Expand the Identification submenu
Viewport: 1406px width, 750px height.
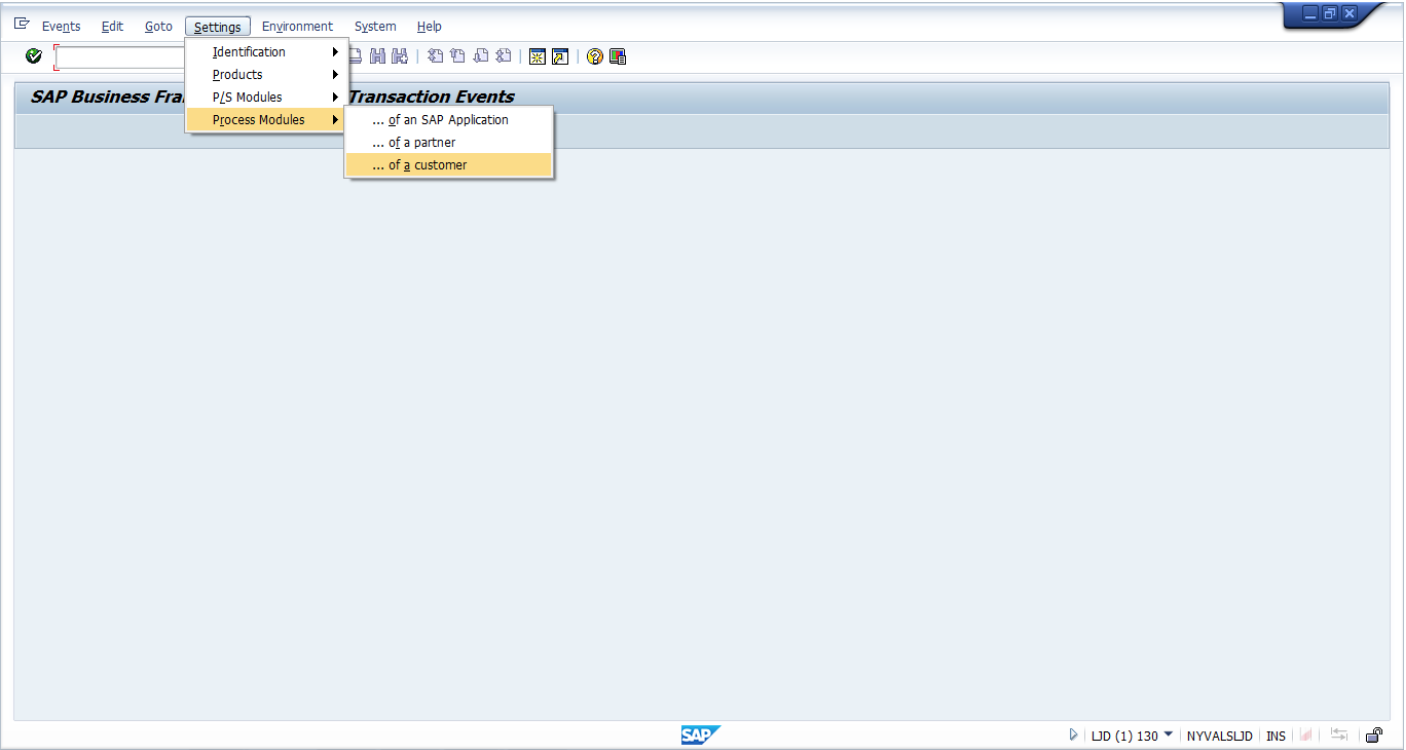248,51
